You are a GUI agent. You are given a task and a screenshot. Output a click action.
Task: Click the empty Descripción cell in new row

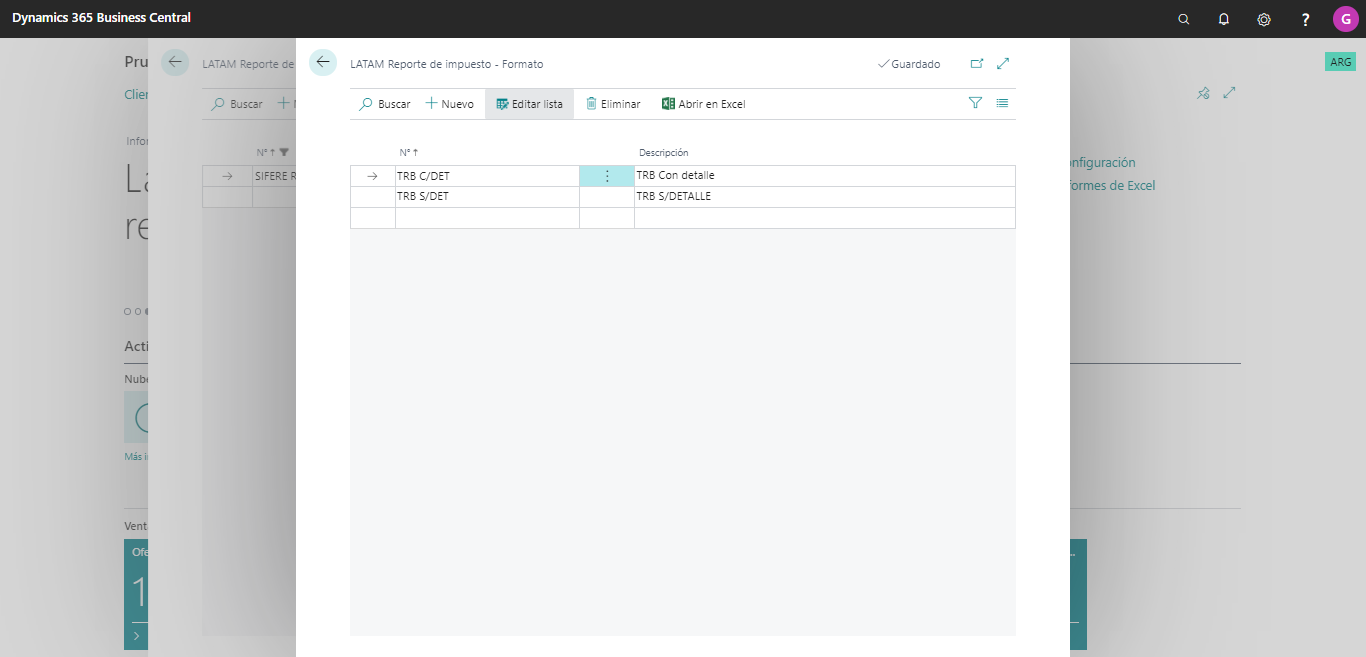coord(824,218)
